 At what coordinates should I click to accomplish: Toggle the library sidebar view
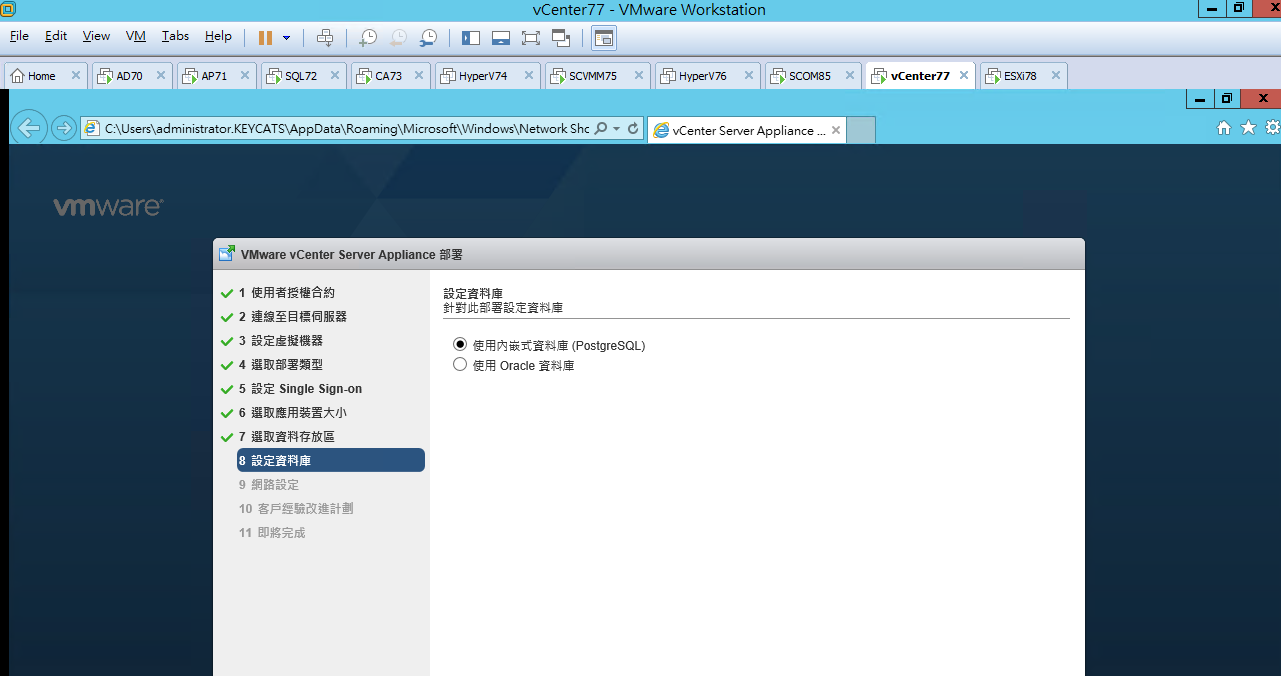click(x=471, y=37)
